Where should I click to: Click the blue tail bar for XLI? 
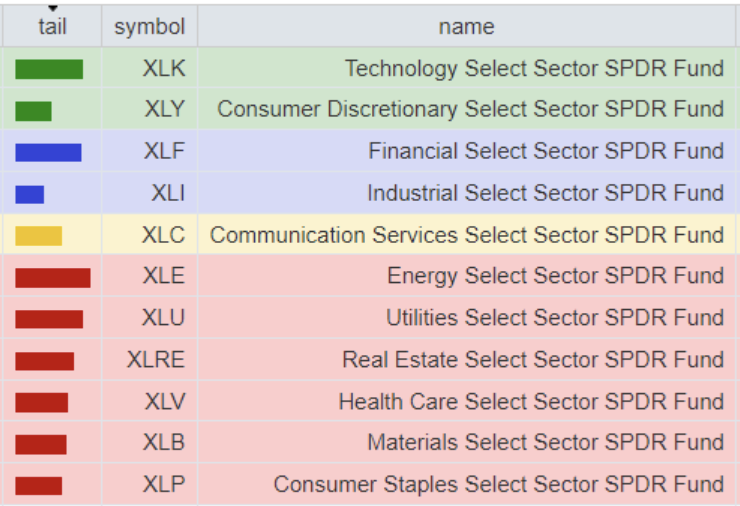(30, 194)
